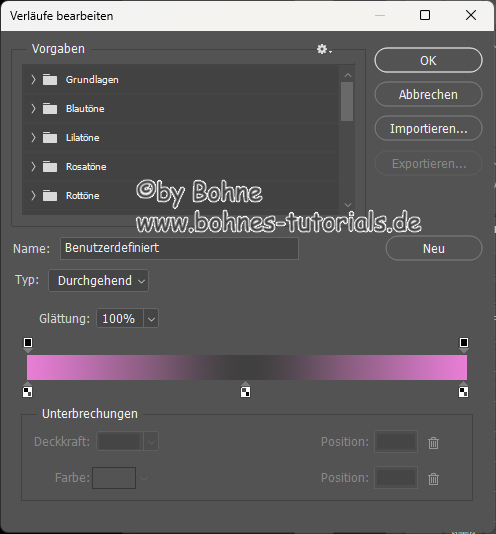Open the presets gear settings menu
This screenshot has height=534, width=496.
(x=324, y=49)
